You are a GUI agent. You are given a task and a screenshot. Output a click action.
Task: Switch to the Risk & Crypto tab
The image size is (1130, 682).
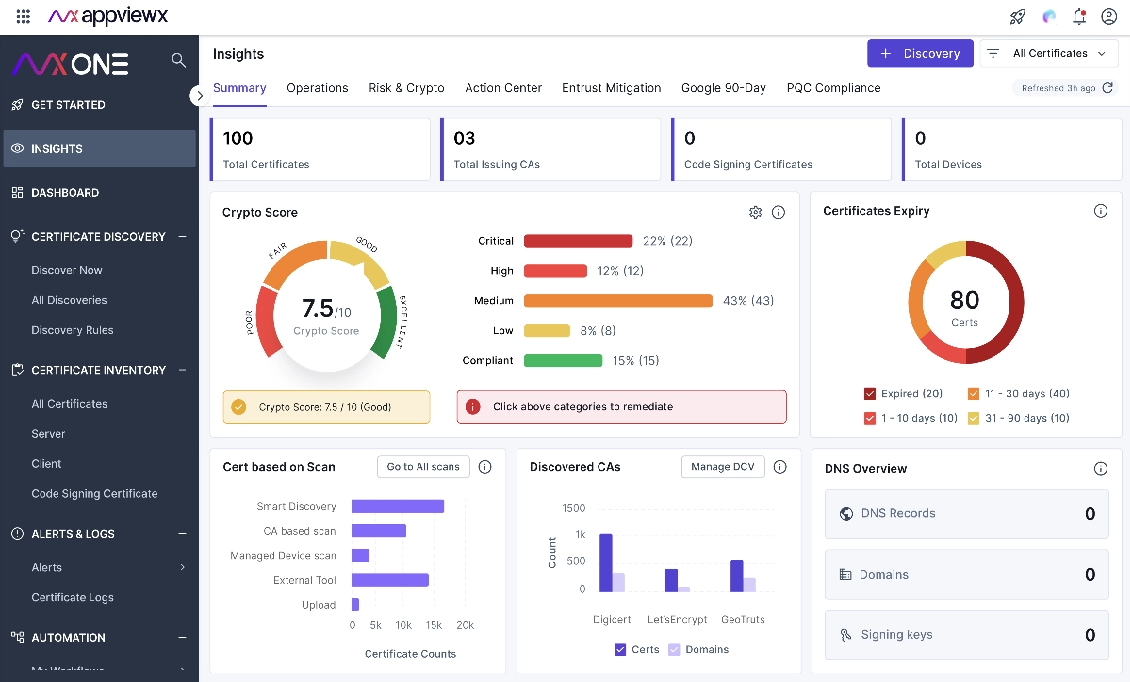406,88
